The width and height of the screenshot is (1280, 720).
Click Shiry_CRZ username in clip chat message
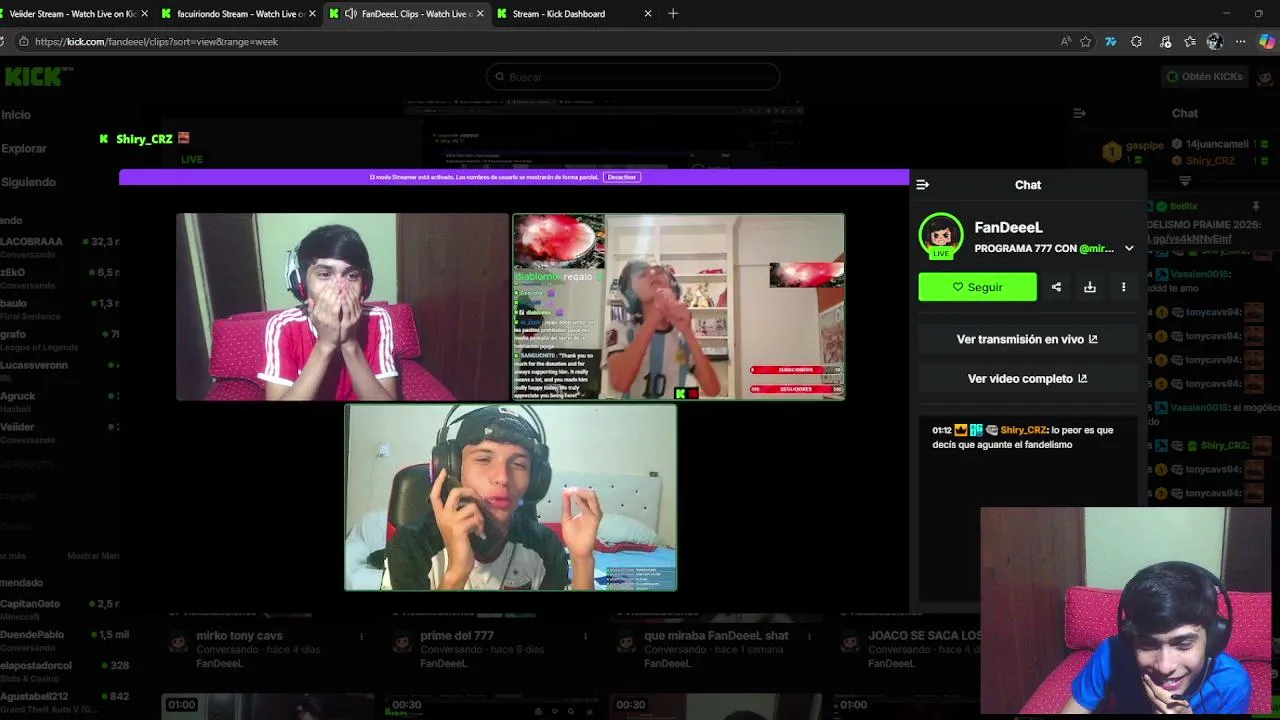tap(1023, 430)
